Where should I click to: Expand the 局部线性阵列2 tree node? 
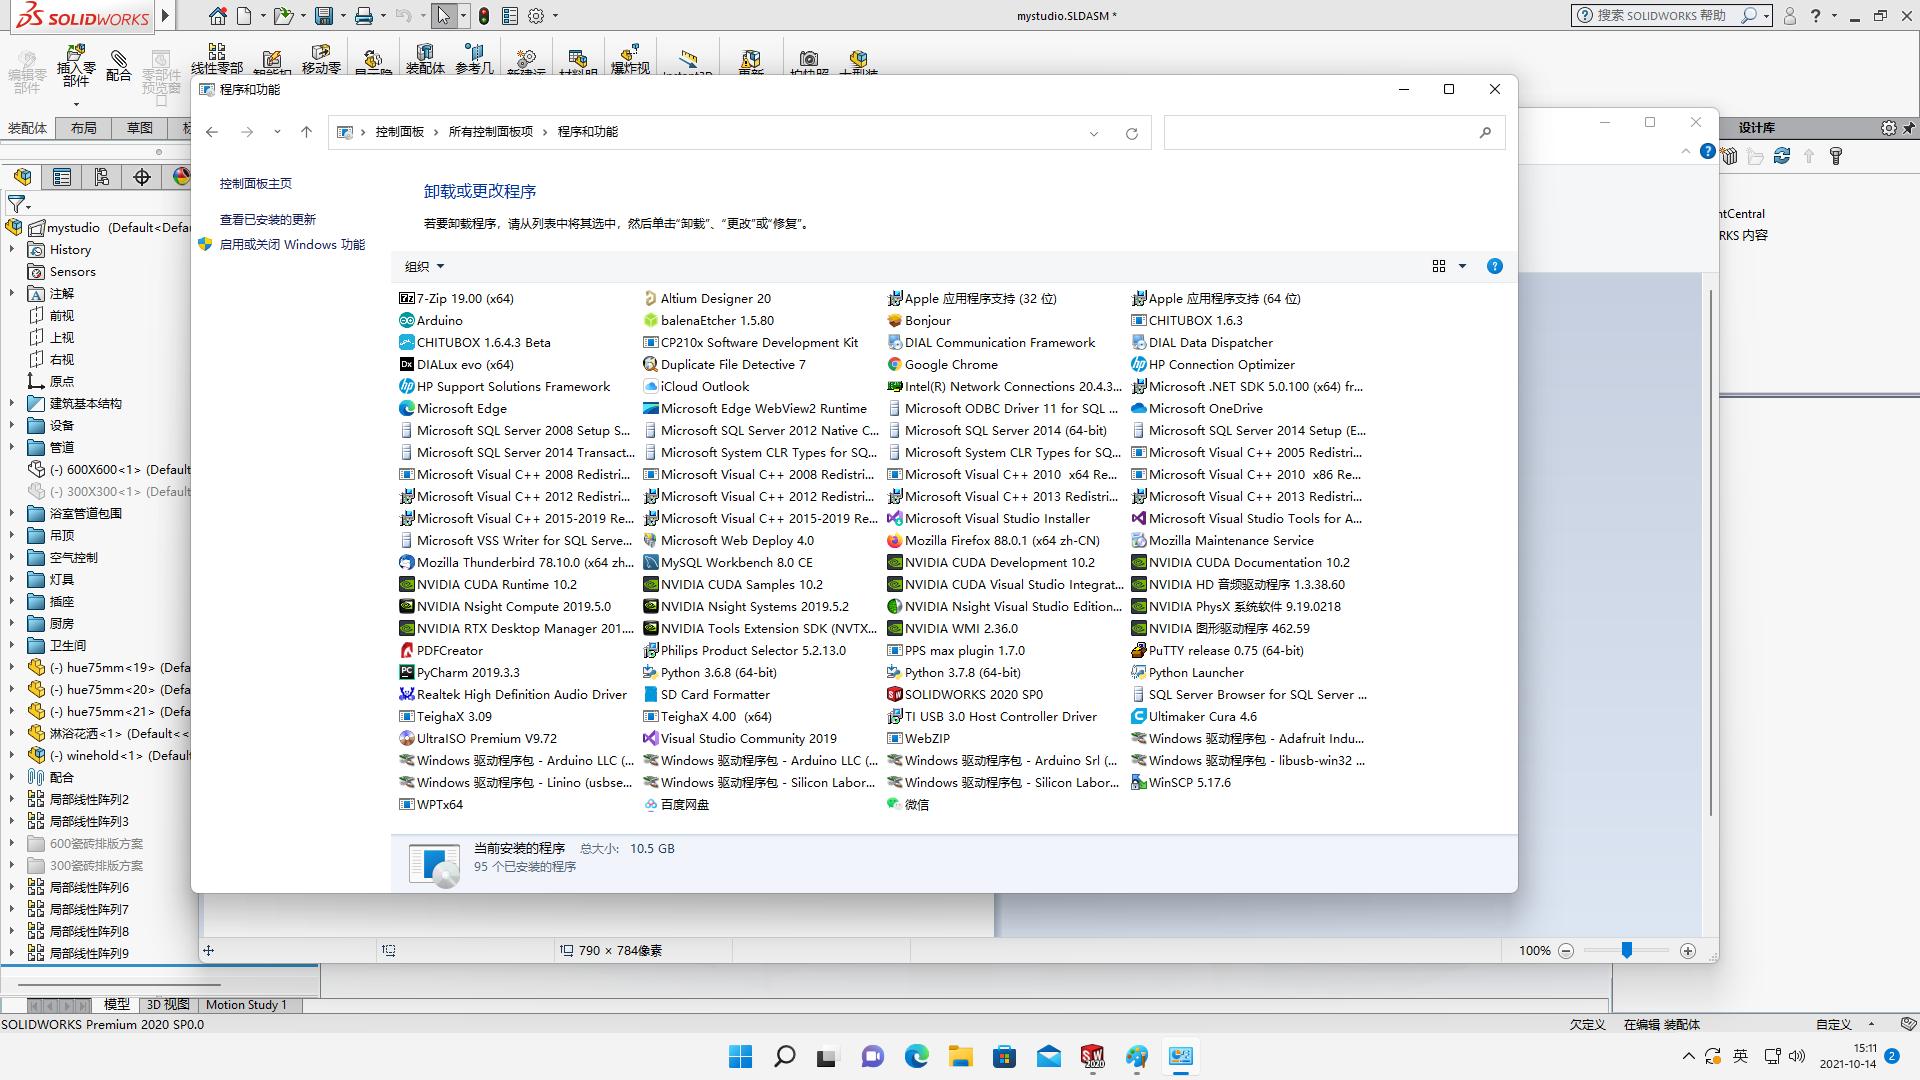click(x=12, y=799)
